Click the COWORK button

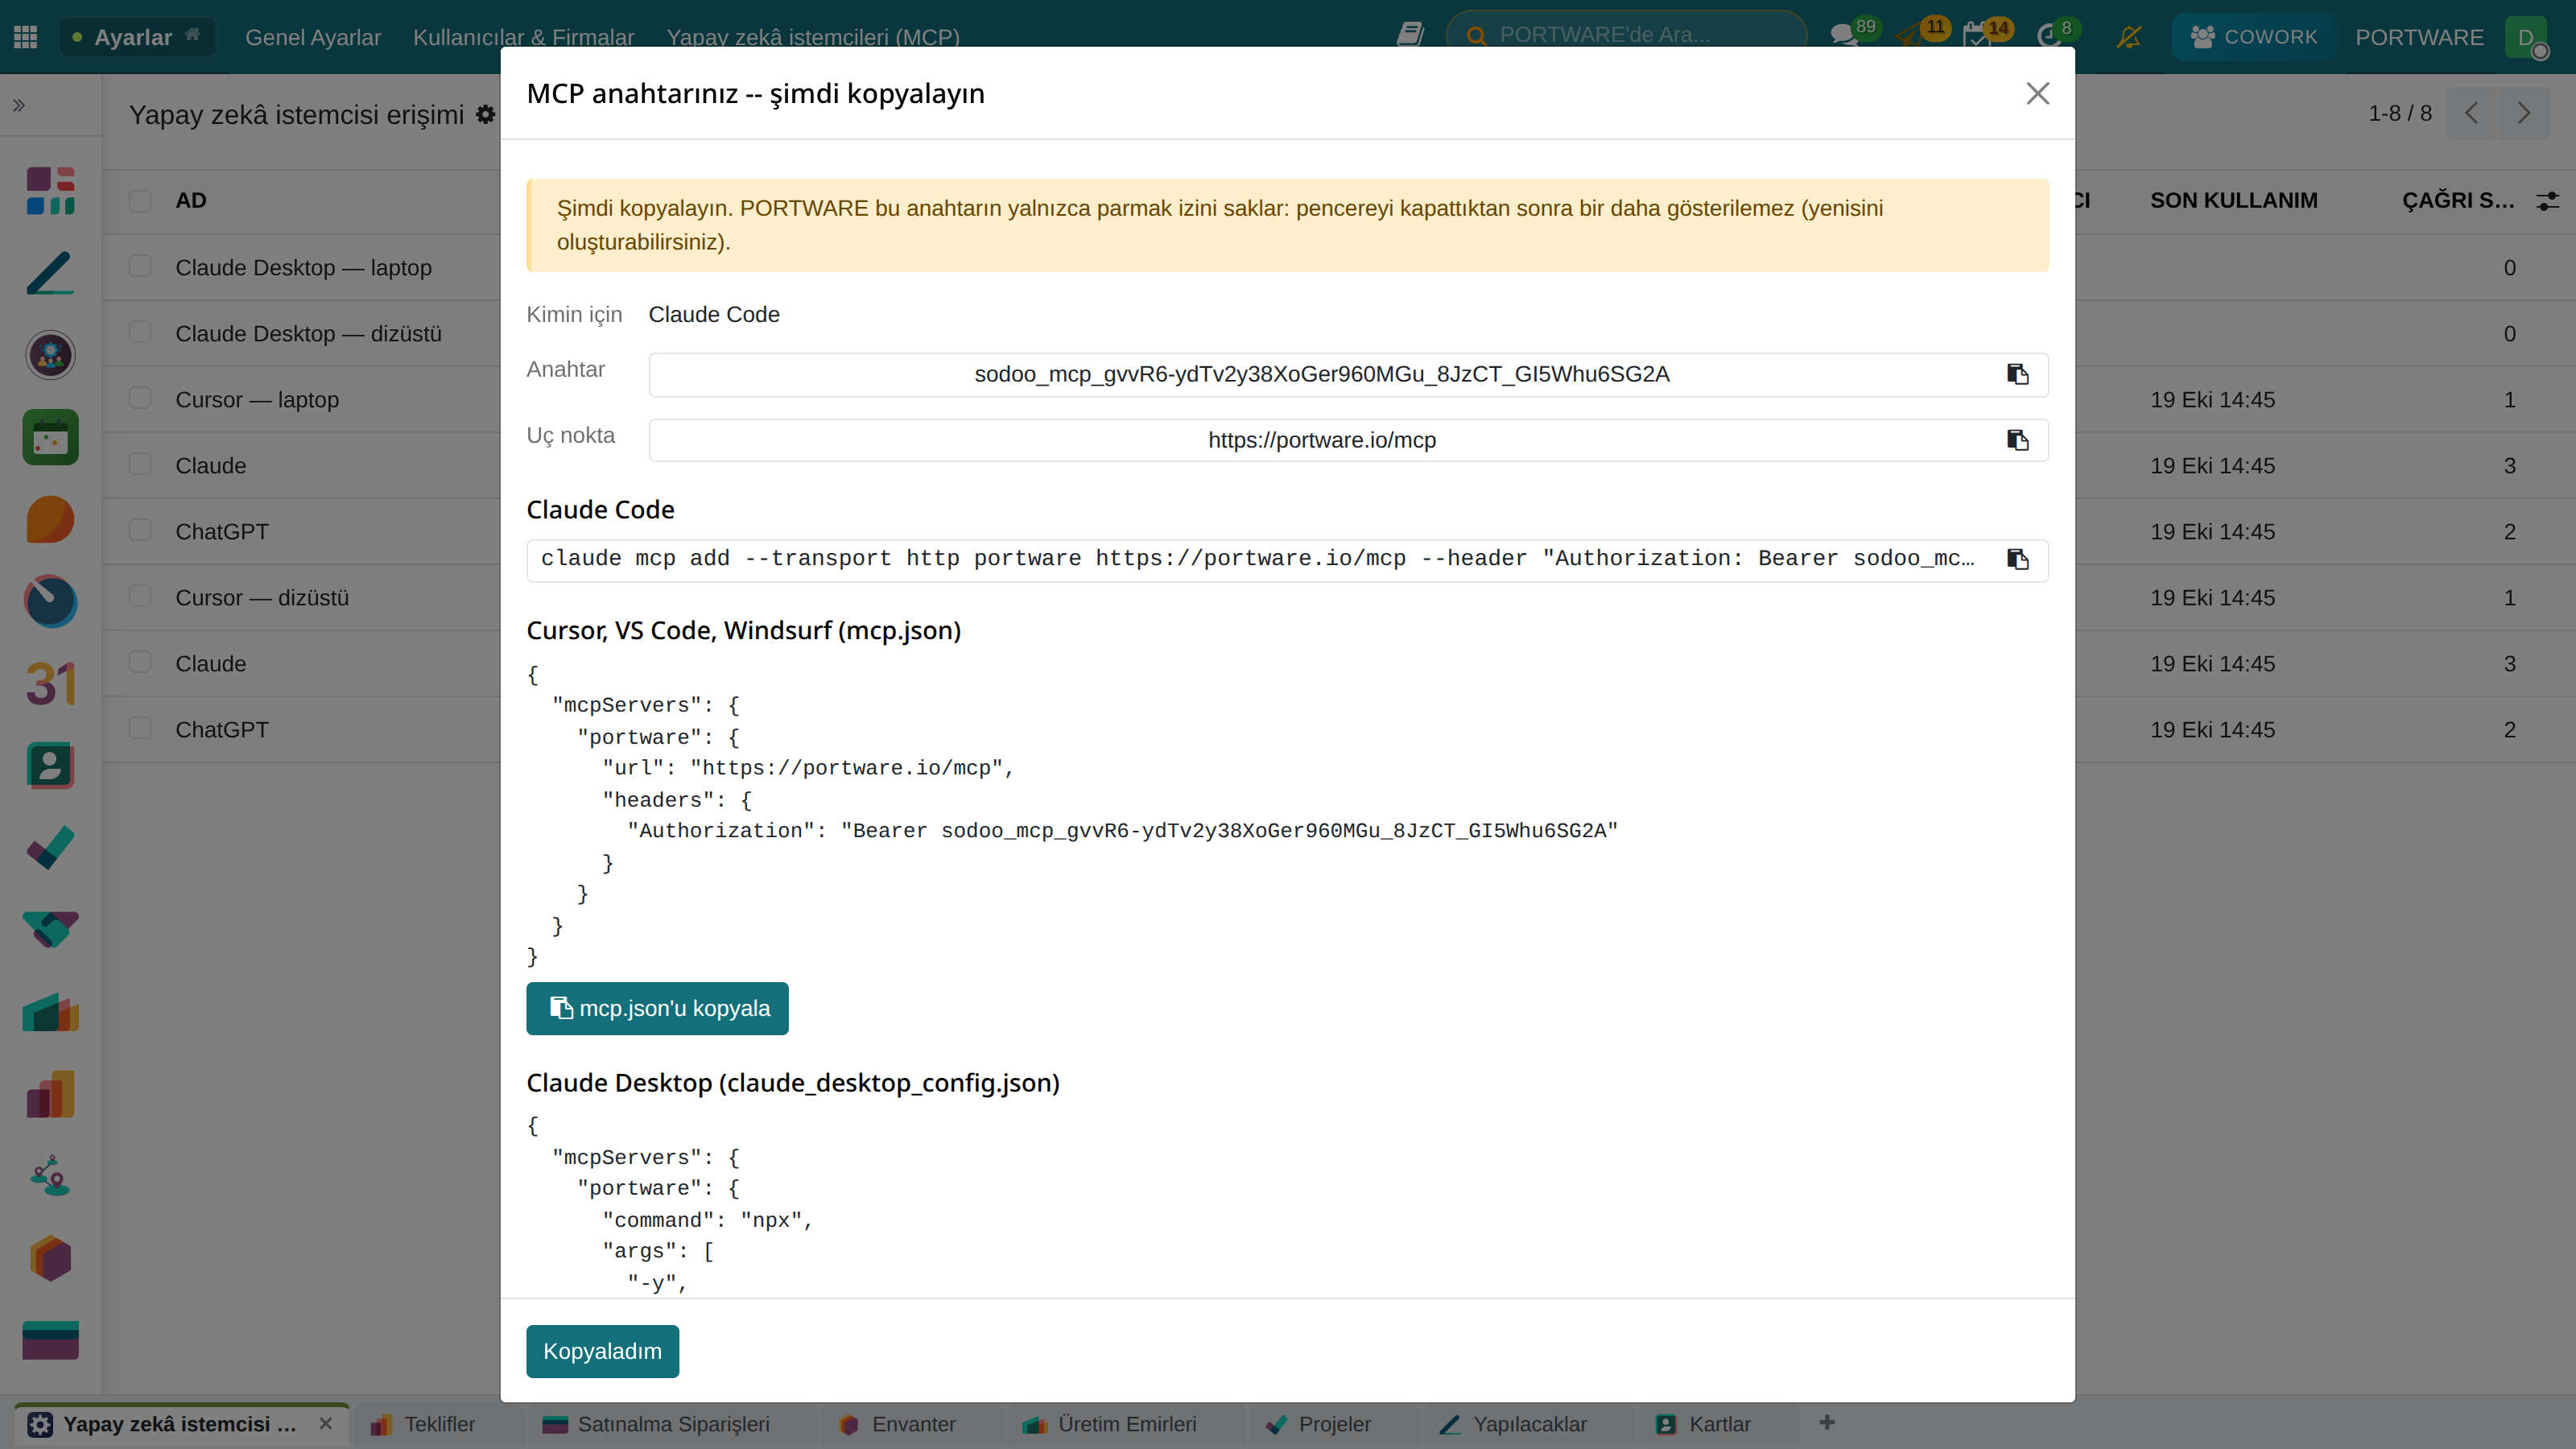tap(2253, 37)
